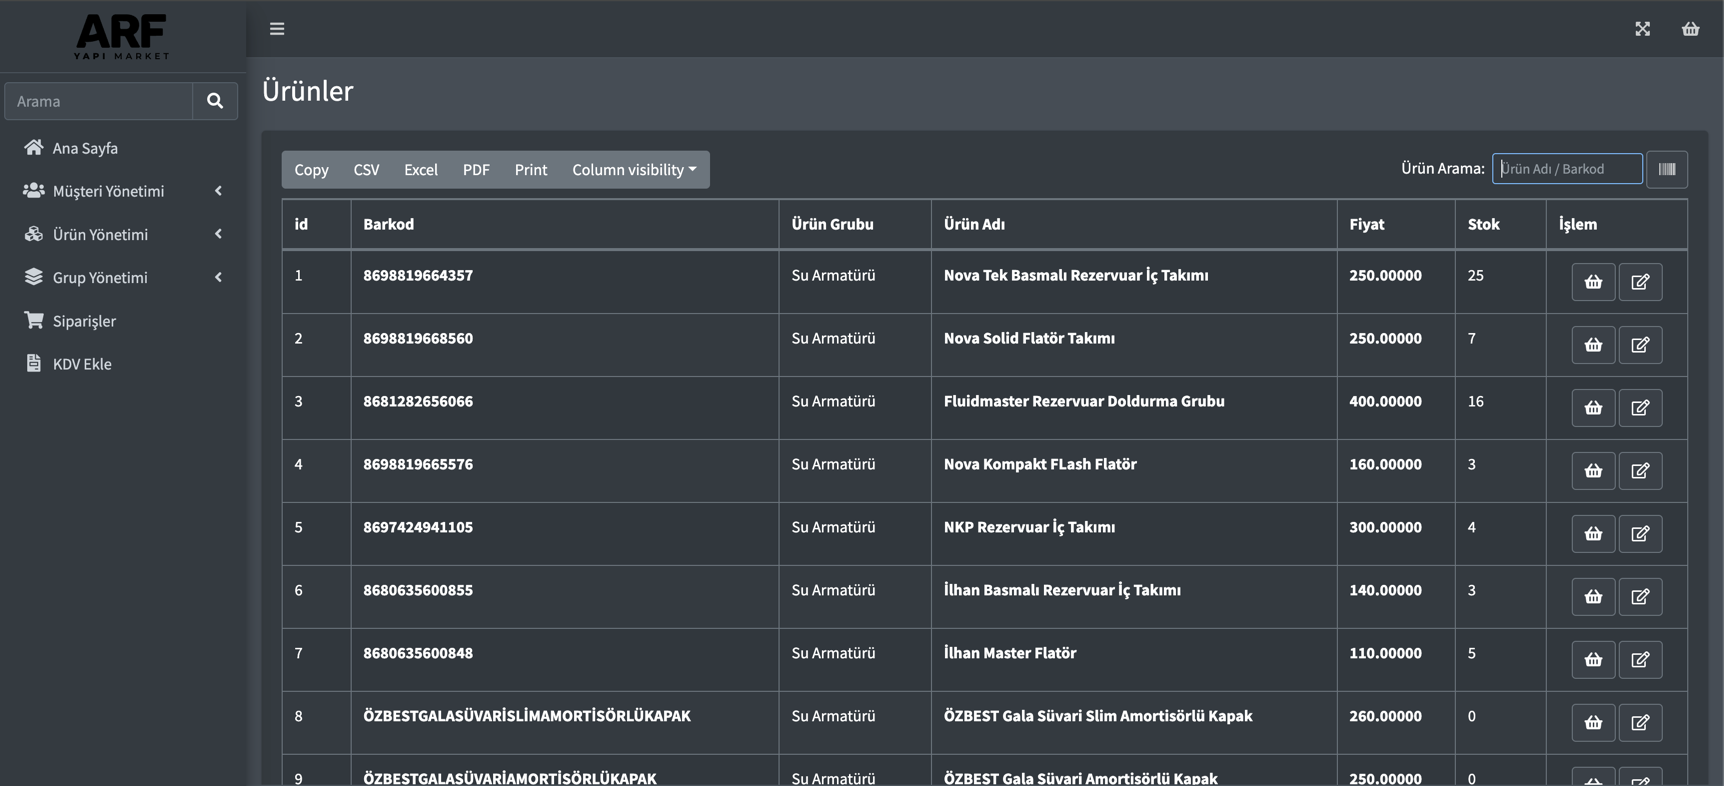This screenshot has width=1724, height=786.
Task: Edit the Nova Solid Flatör Takımı product
Action: [x=1641, y=345]
